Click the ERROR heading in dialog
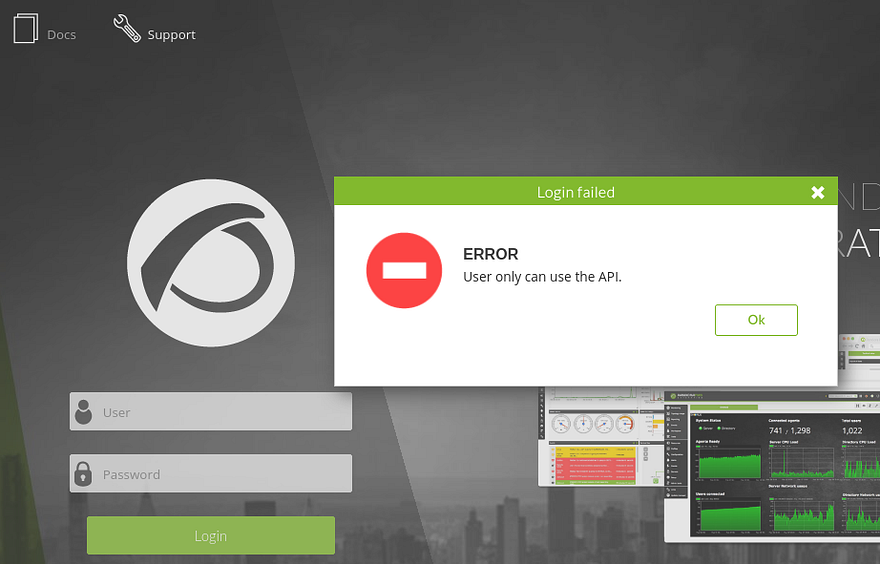Image resolution: width=880 pixels, height=564 pixels. 491,255
